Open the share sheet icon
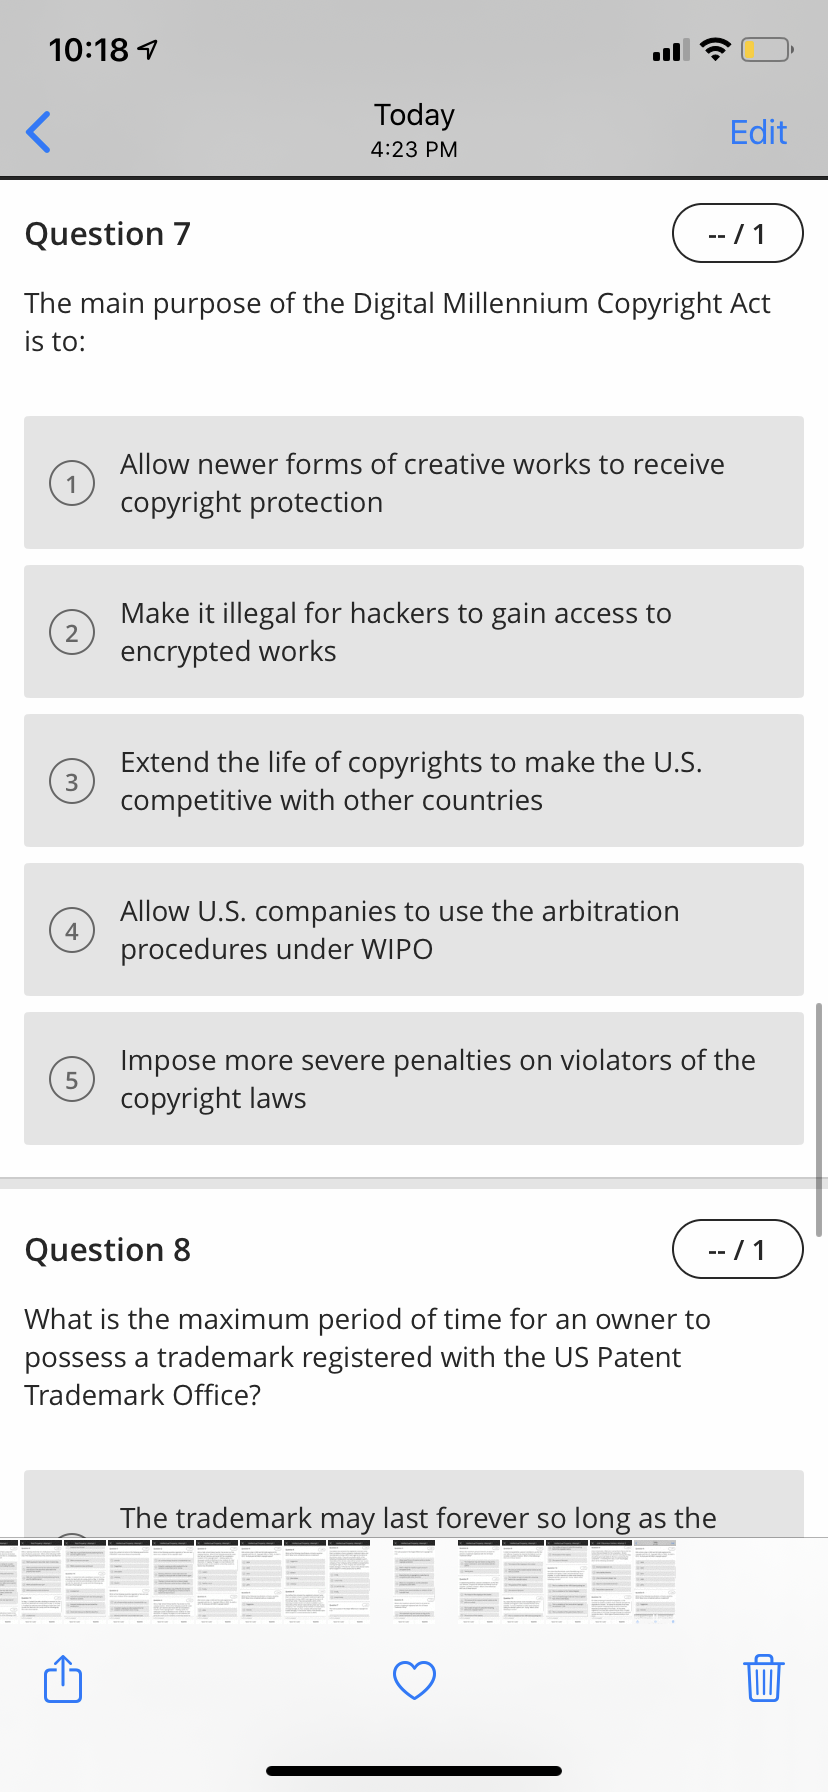This screenshot has height=1792, width=828. (62, 1679)
